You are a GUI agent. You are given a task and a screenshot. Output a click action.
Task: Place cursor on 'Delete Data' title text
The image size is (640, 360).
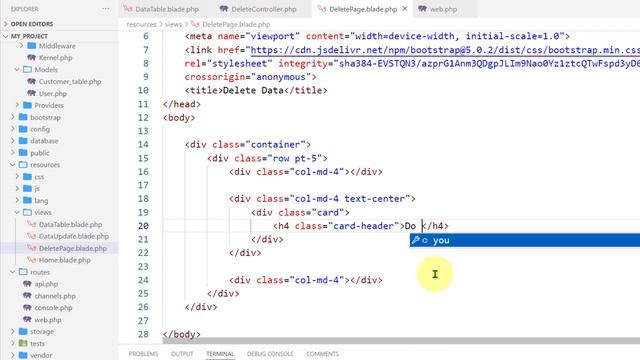253,90
